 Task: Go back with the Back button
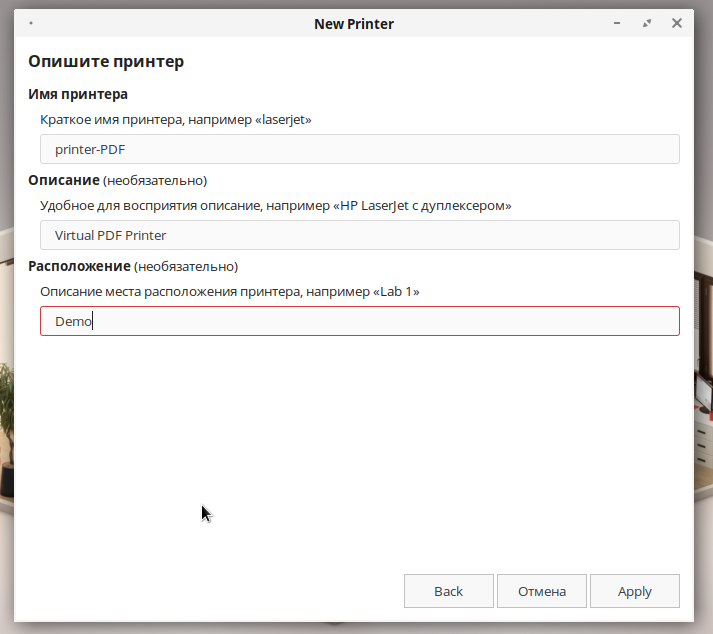pyautogui.click(x=448, y=591)
